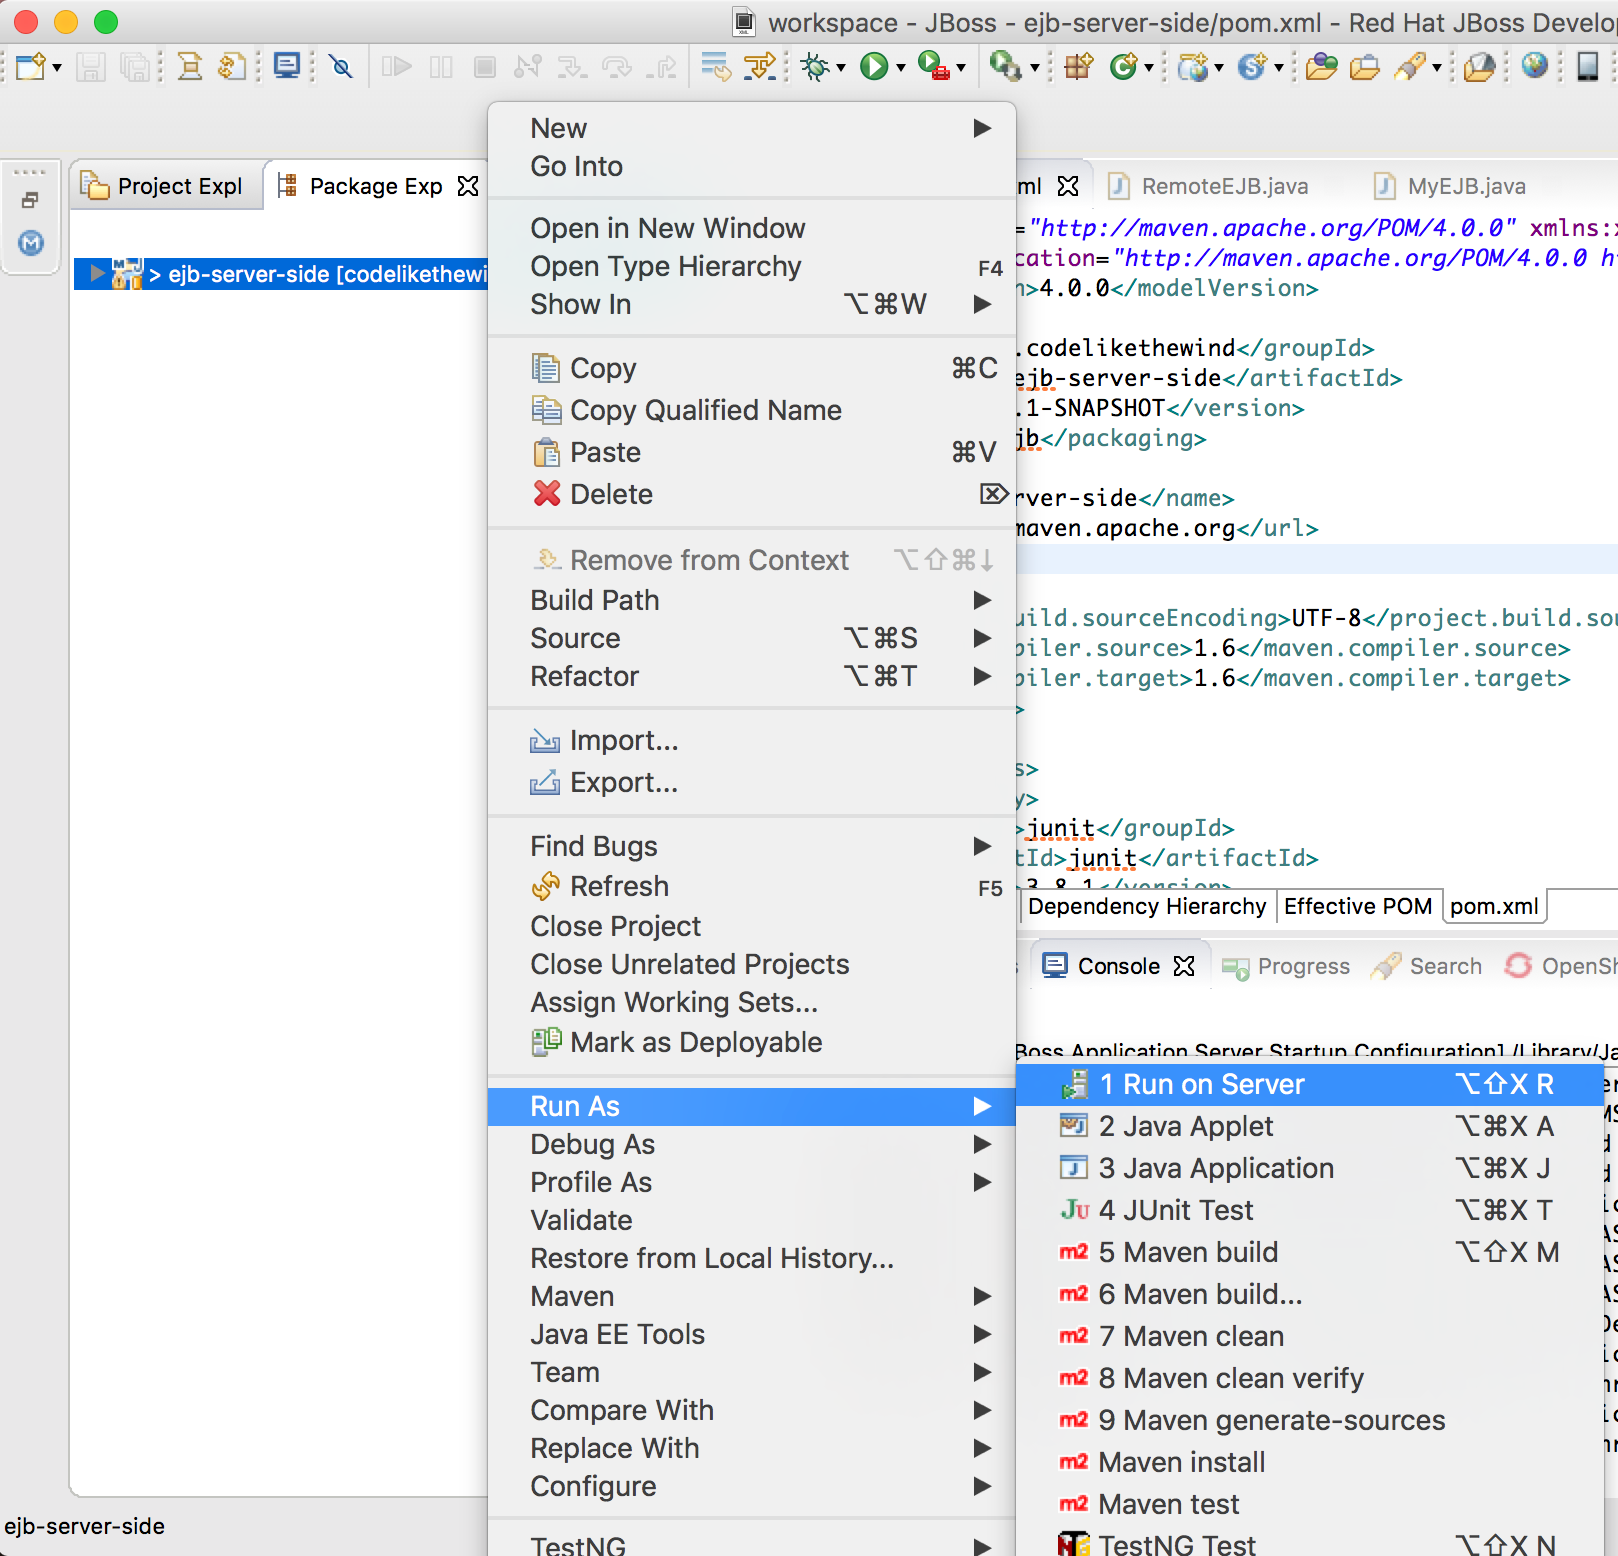Image resolution: width=1618 pixels, height=1556 pixels.
Task: Click the new web service S icon
Action: point(1252,67)
